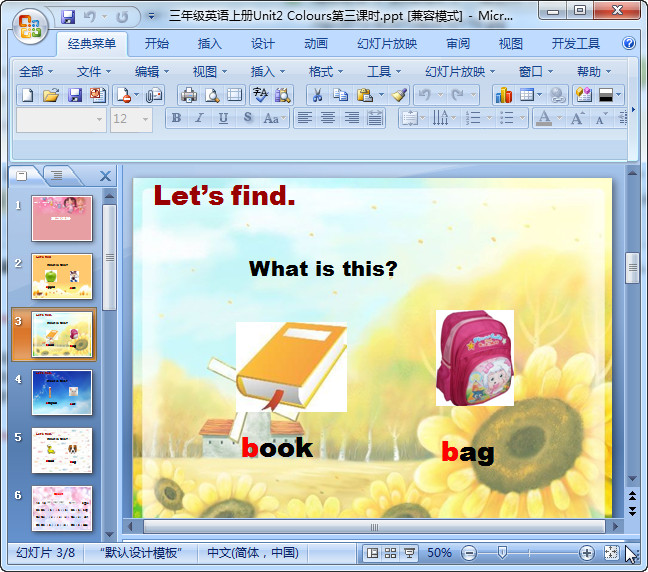This screenshot has width=648, height=572.
Task: Switch to the Outline pane tab
Action: tap(57, 175)
